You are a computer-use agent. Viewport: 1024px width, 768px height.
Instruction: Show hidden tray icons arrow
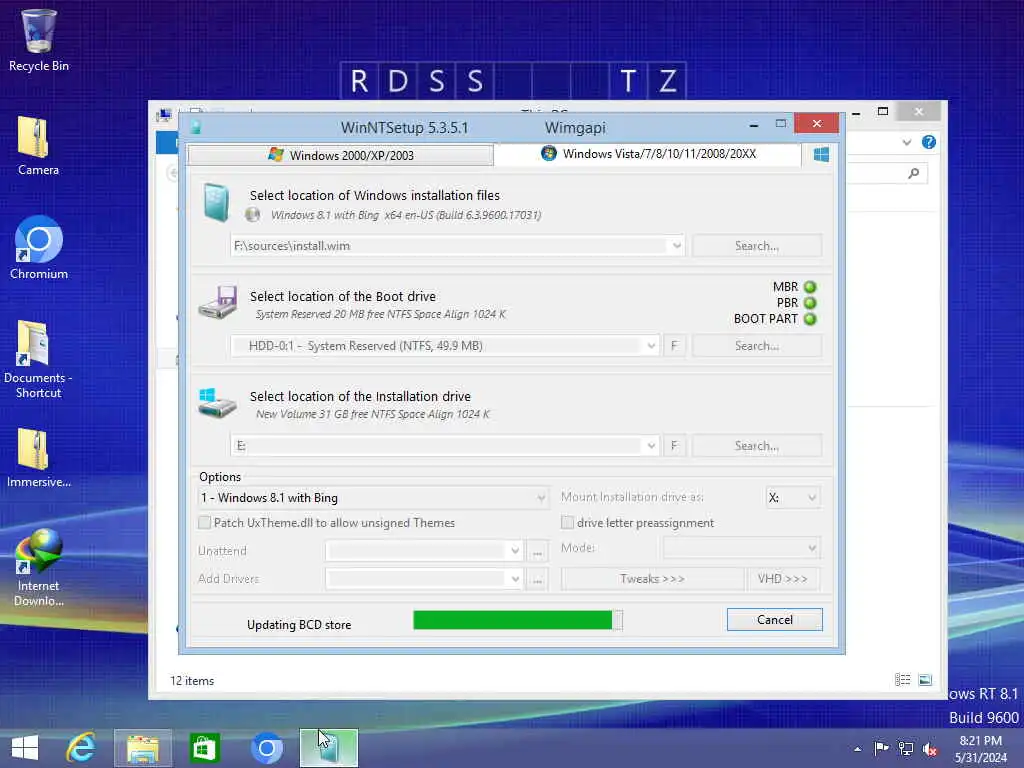857,749
